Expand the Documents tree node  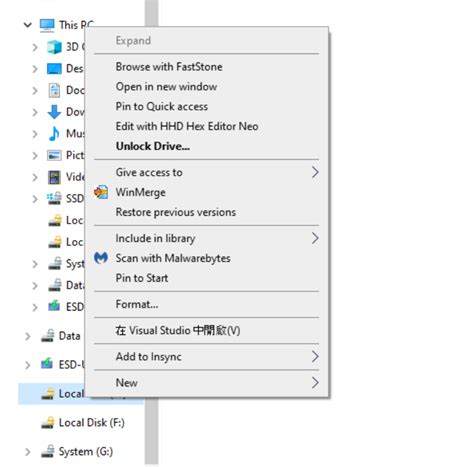point(35,91)
